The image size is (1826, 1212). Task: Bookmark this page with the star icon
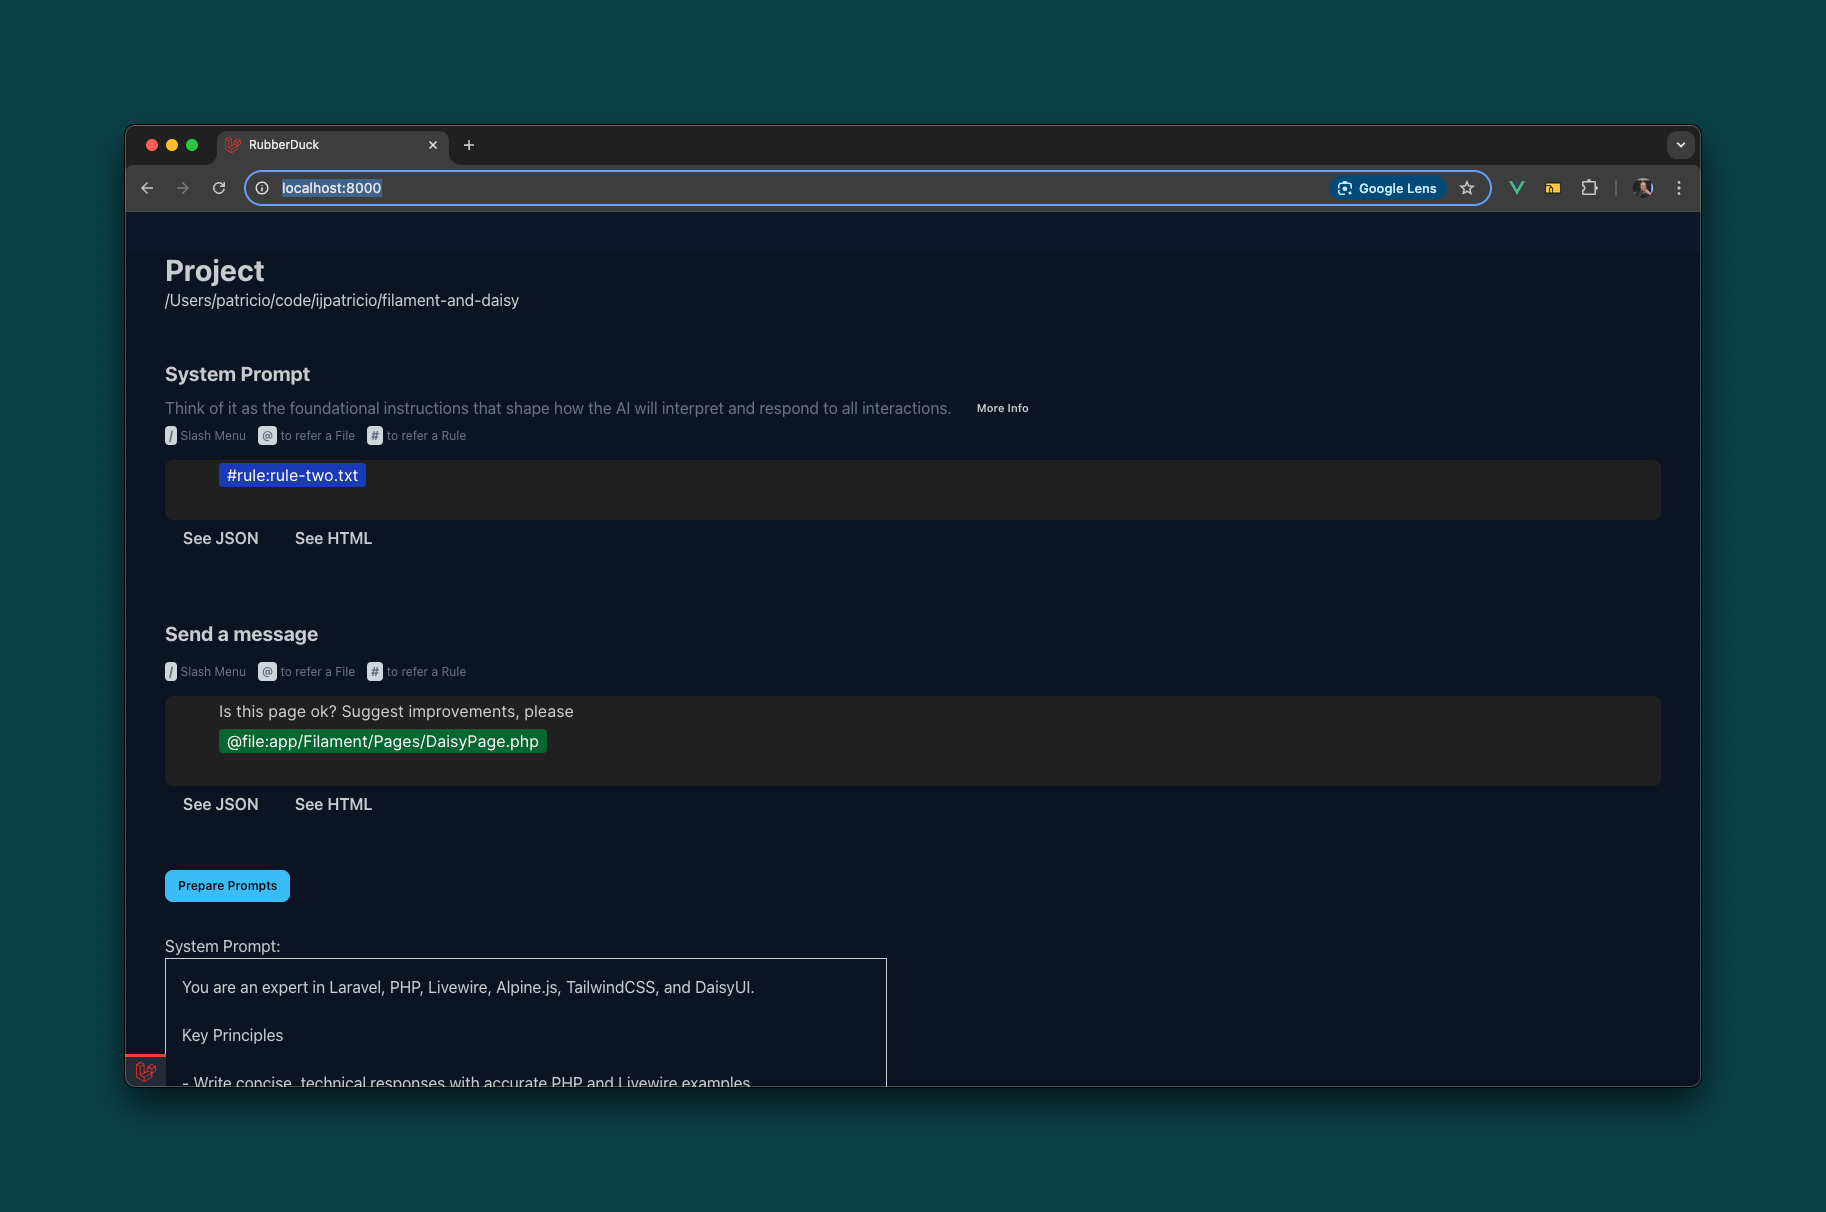[x=1467, y=188]
